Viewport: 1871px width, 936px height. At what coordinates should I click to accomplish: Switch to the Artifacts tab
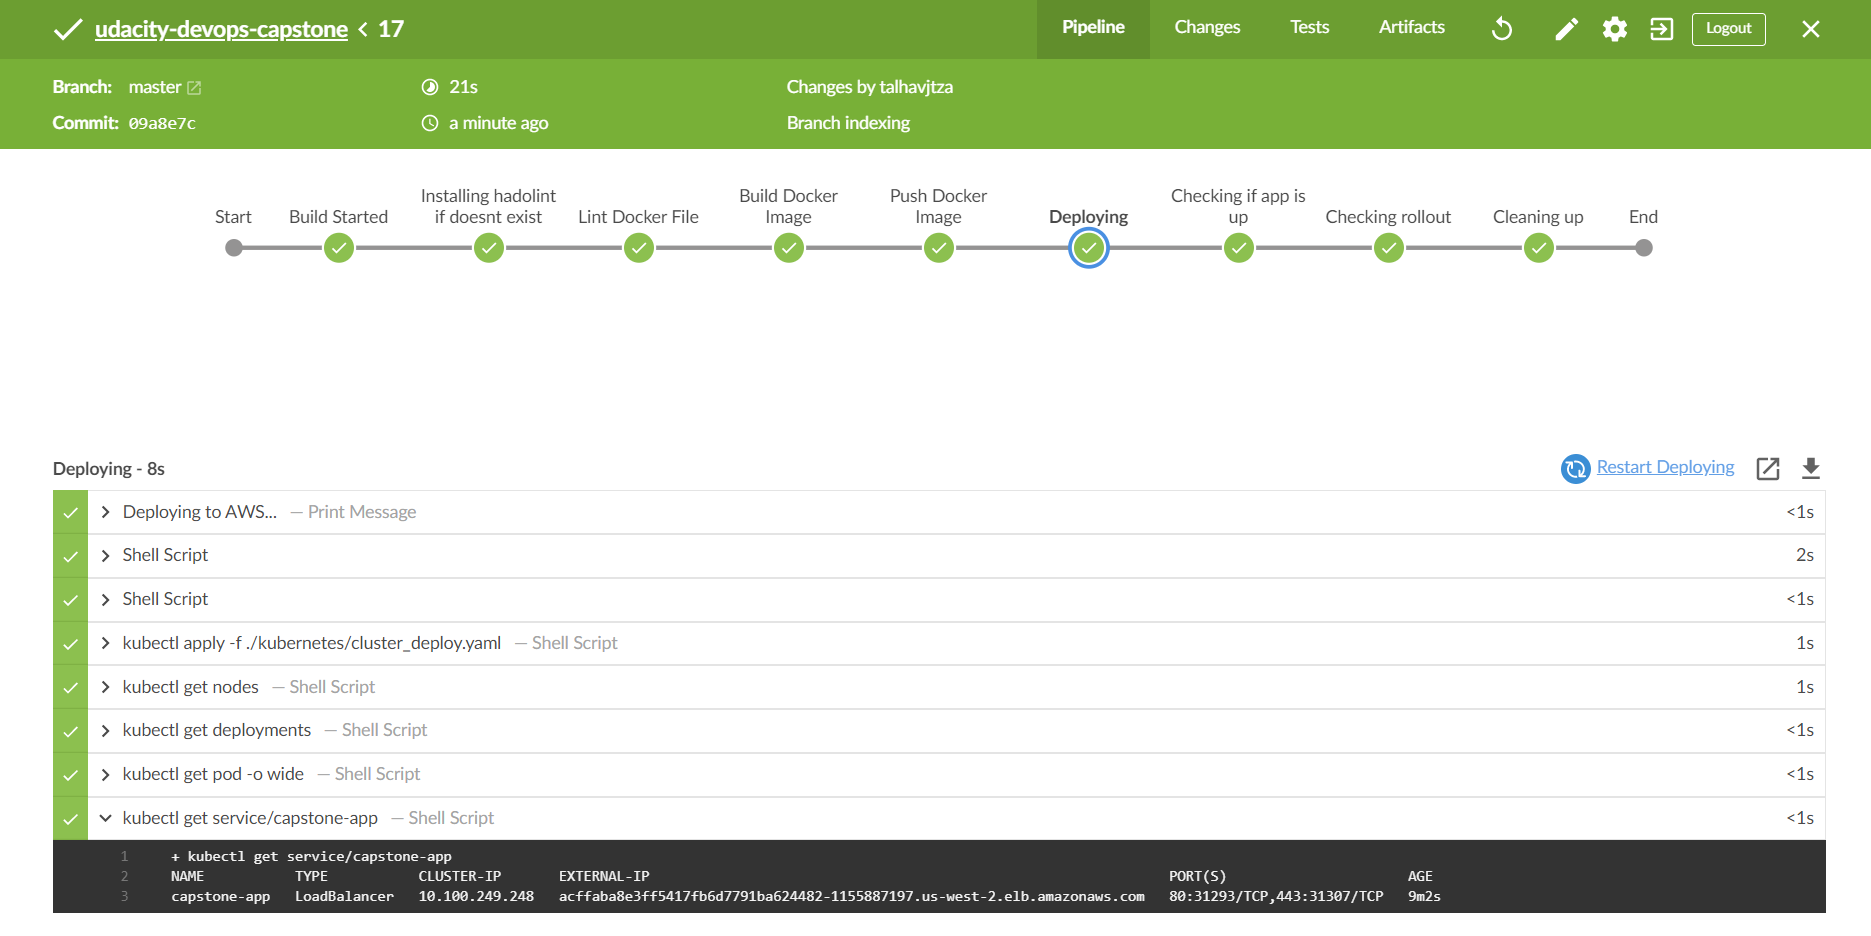pyautogui.click(x=1411, y=28)
